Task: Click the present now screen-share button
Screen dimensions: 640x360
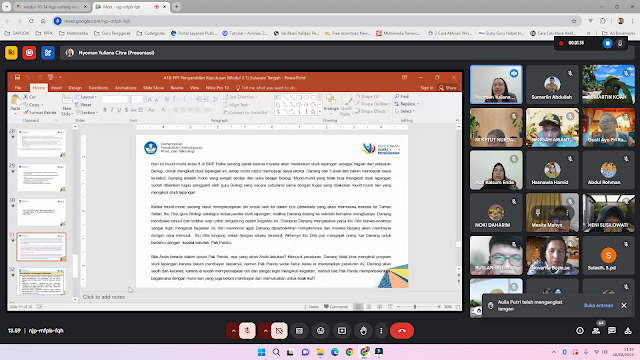Action: (x=342, y=331)
